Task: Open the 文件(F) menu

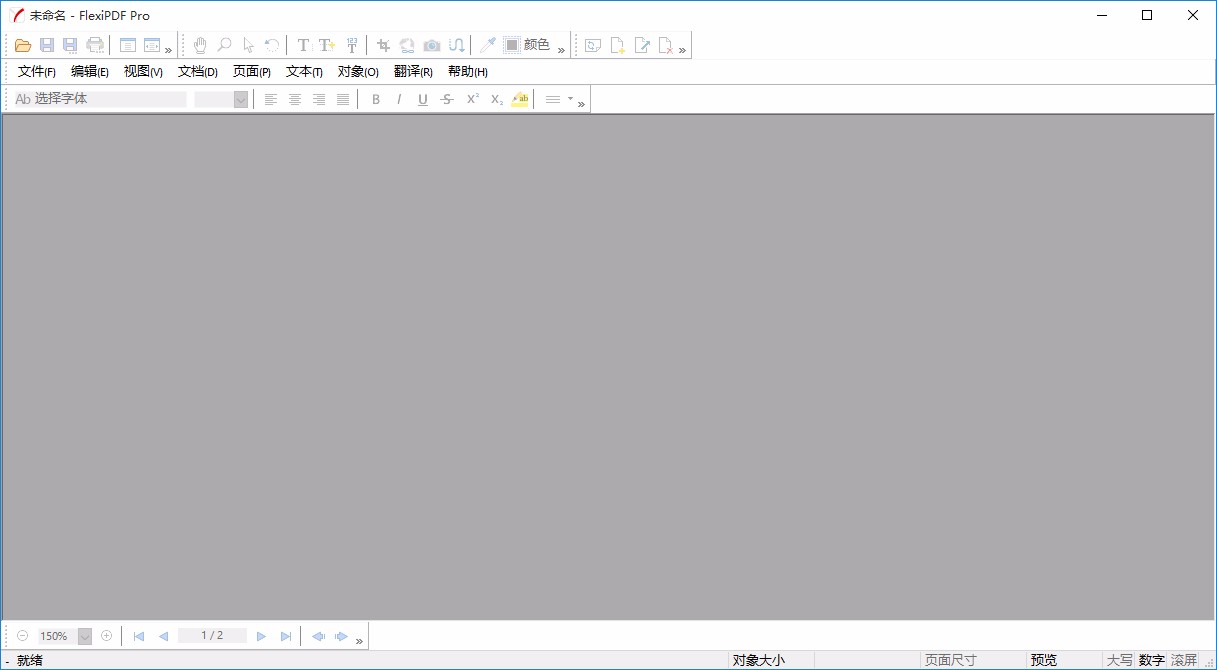Action: tap(35, 71)
